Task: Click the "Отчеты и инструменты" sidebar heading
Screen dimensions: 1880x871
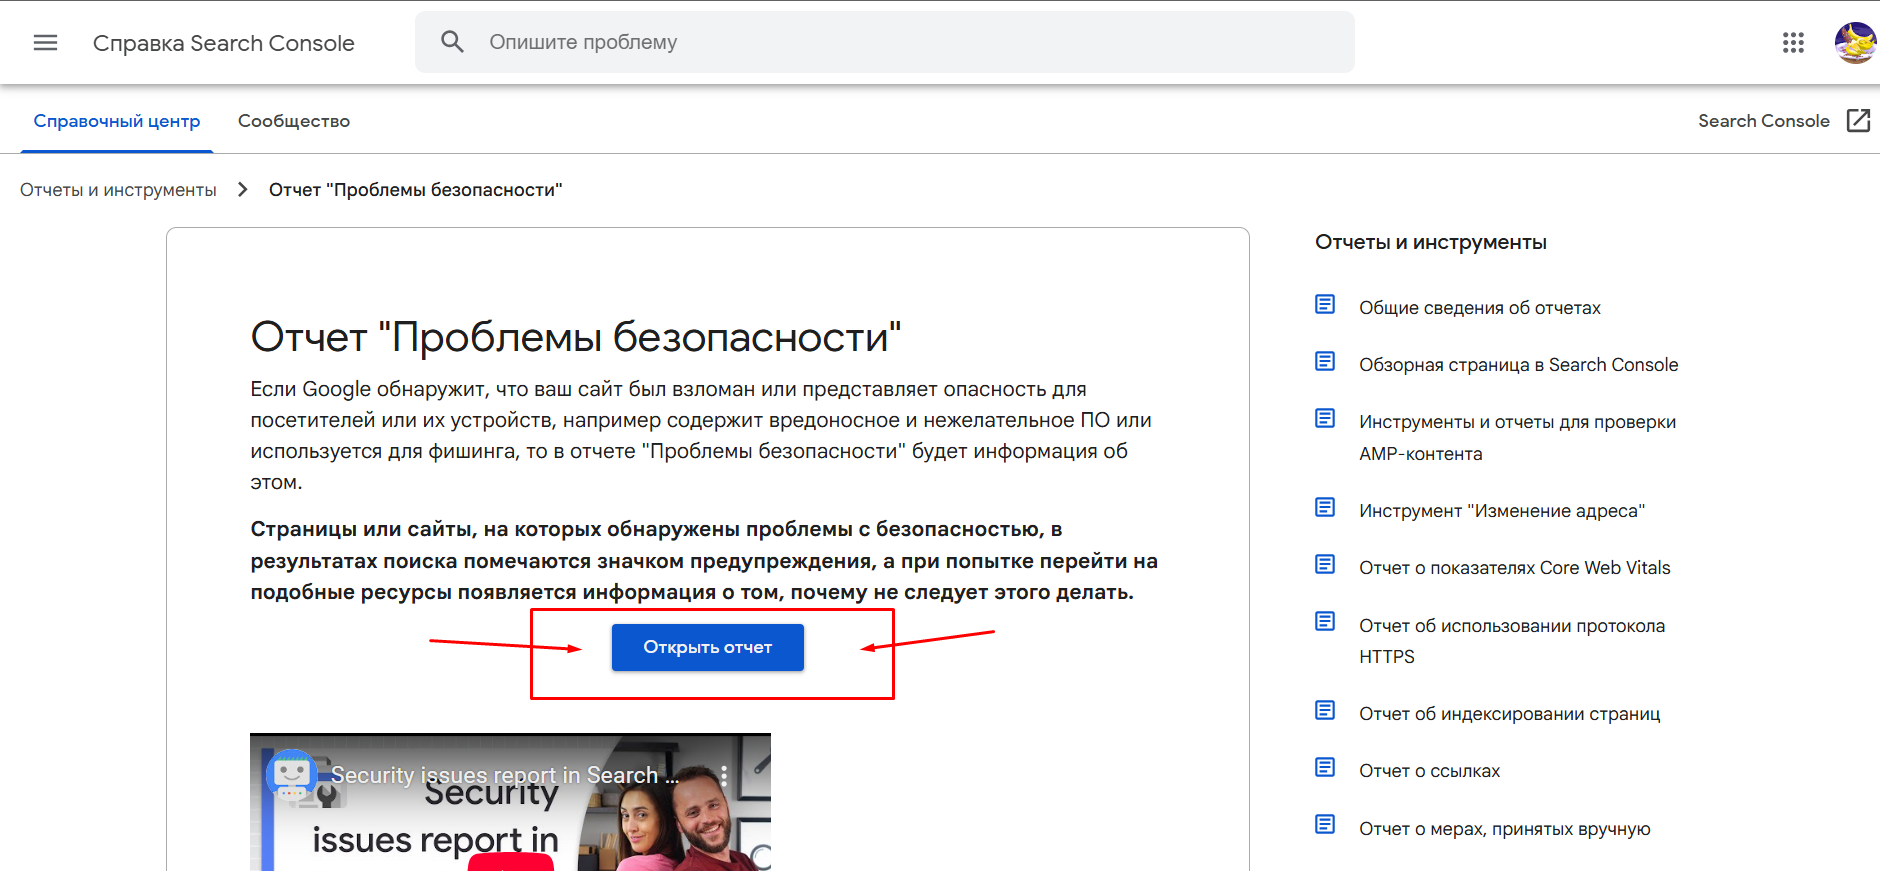Action: point(1431,242)
